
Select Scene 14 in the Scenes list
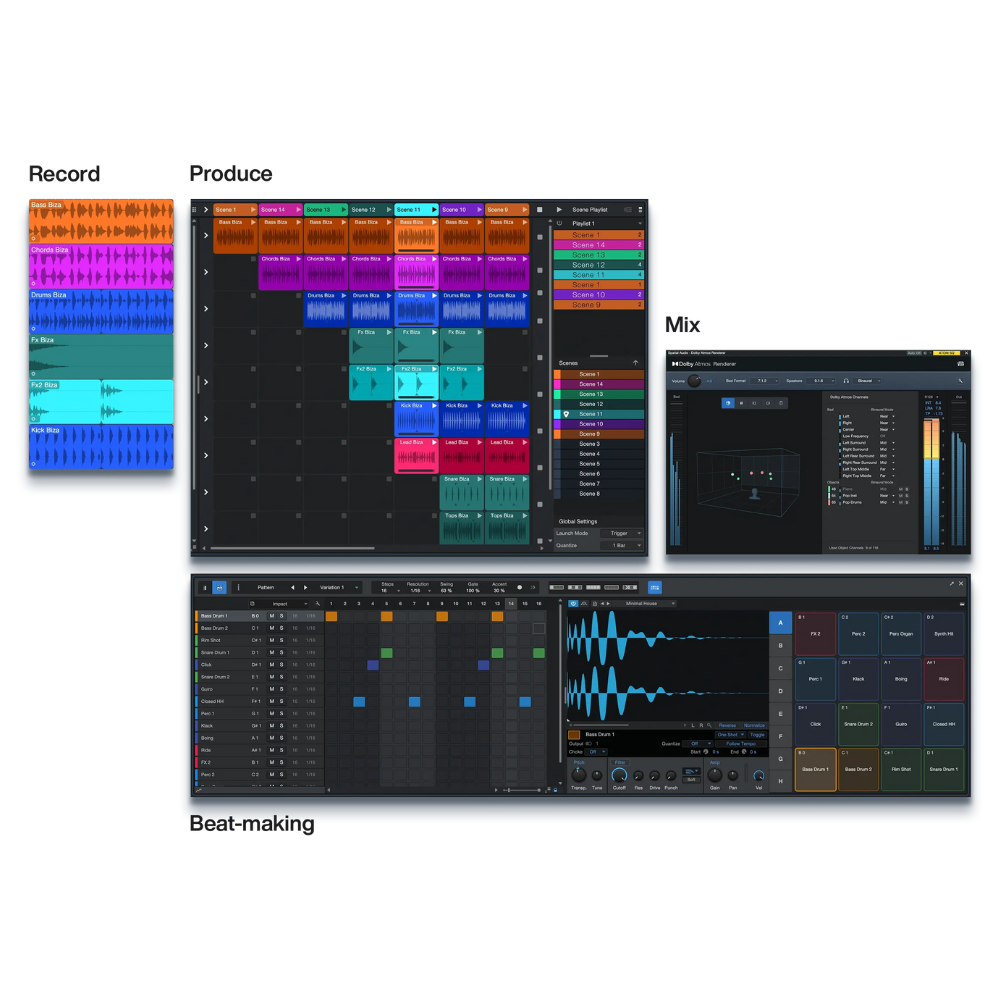pos(591,384)
